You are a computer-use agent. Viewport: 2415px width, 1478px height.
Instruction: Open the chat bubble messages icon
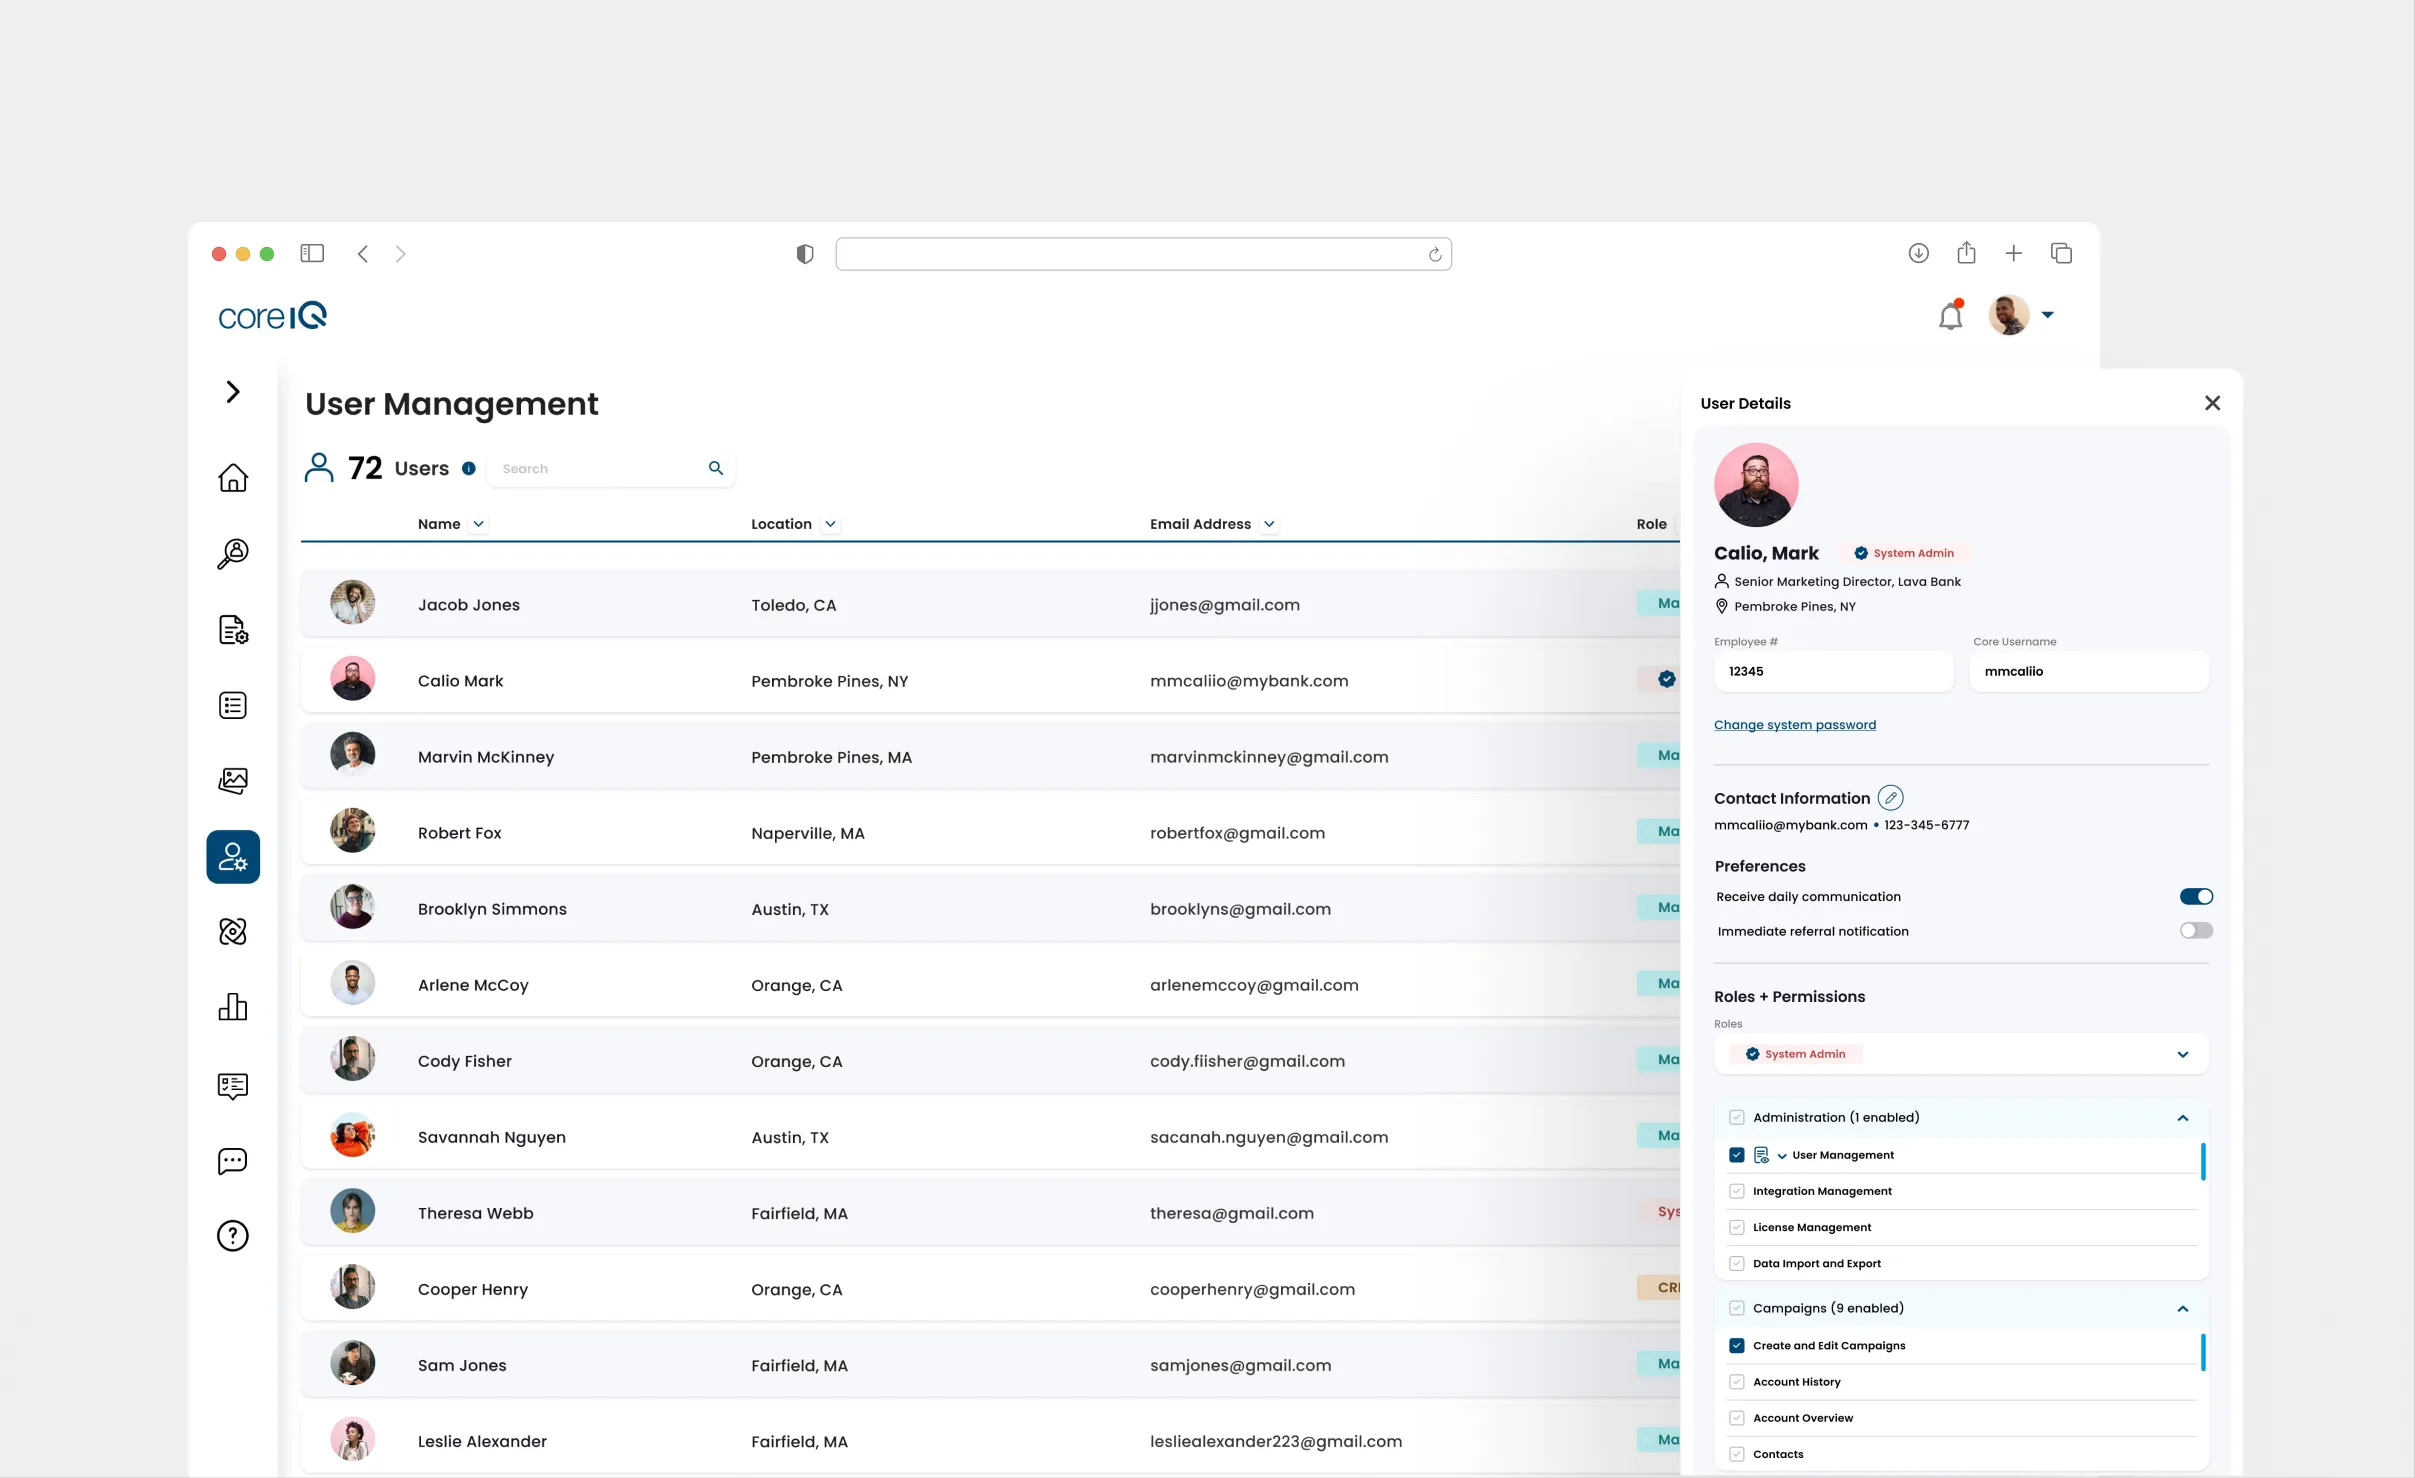(x=233, y=1161)
